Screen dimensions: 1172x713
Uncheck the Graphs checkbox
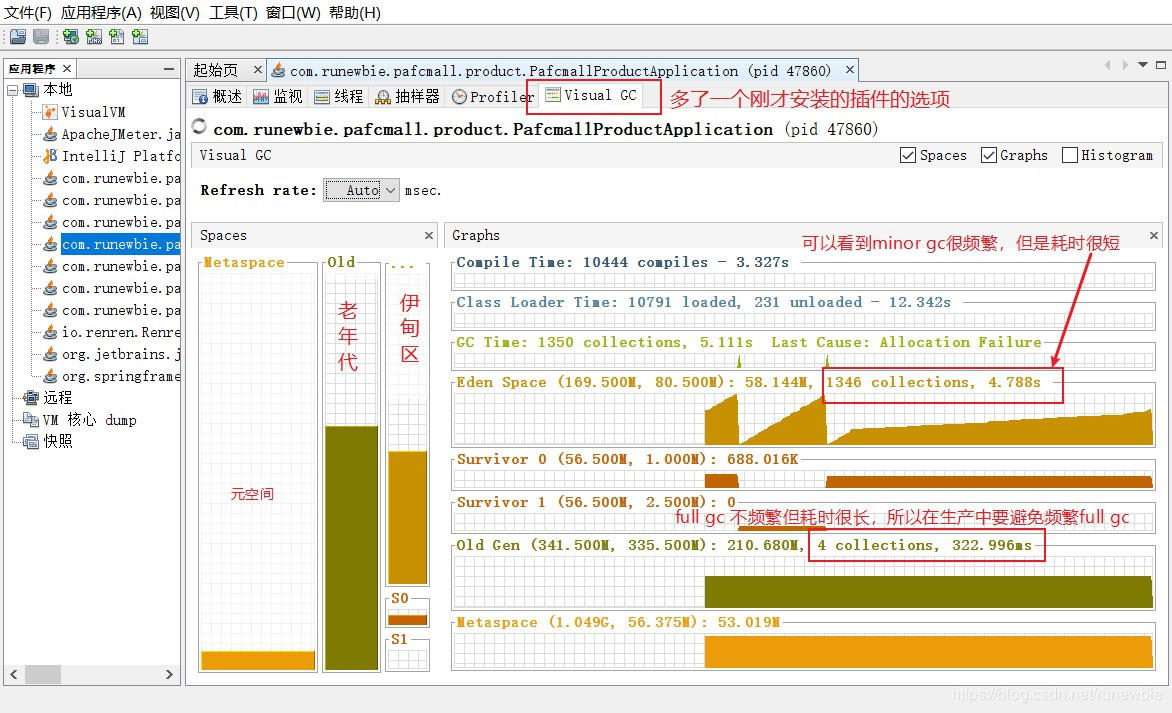pyautogui.click(x=989, y=155)
